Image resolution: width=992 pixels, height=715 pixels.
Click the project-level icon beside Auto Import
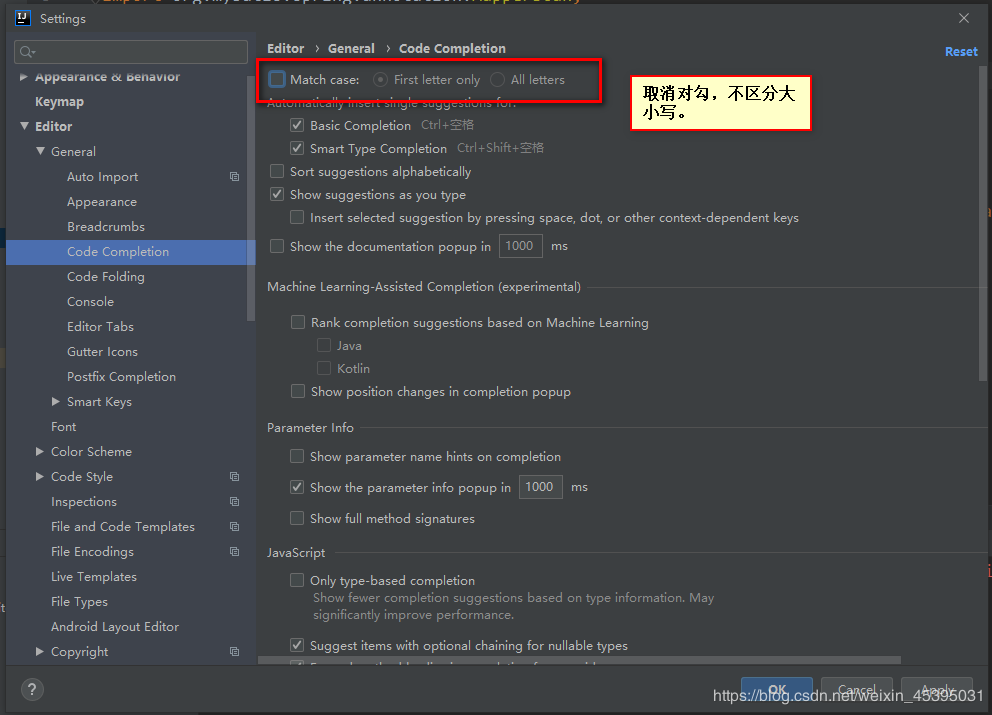point(235,177)
